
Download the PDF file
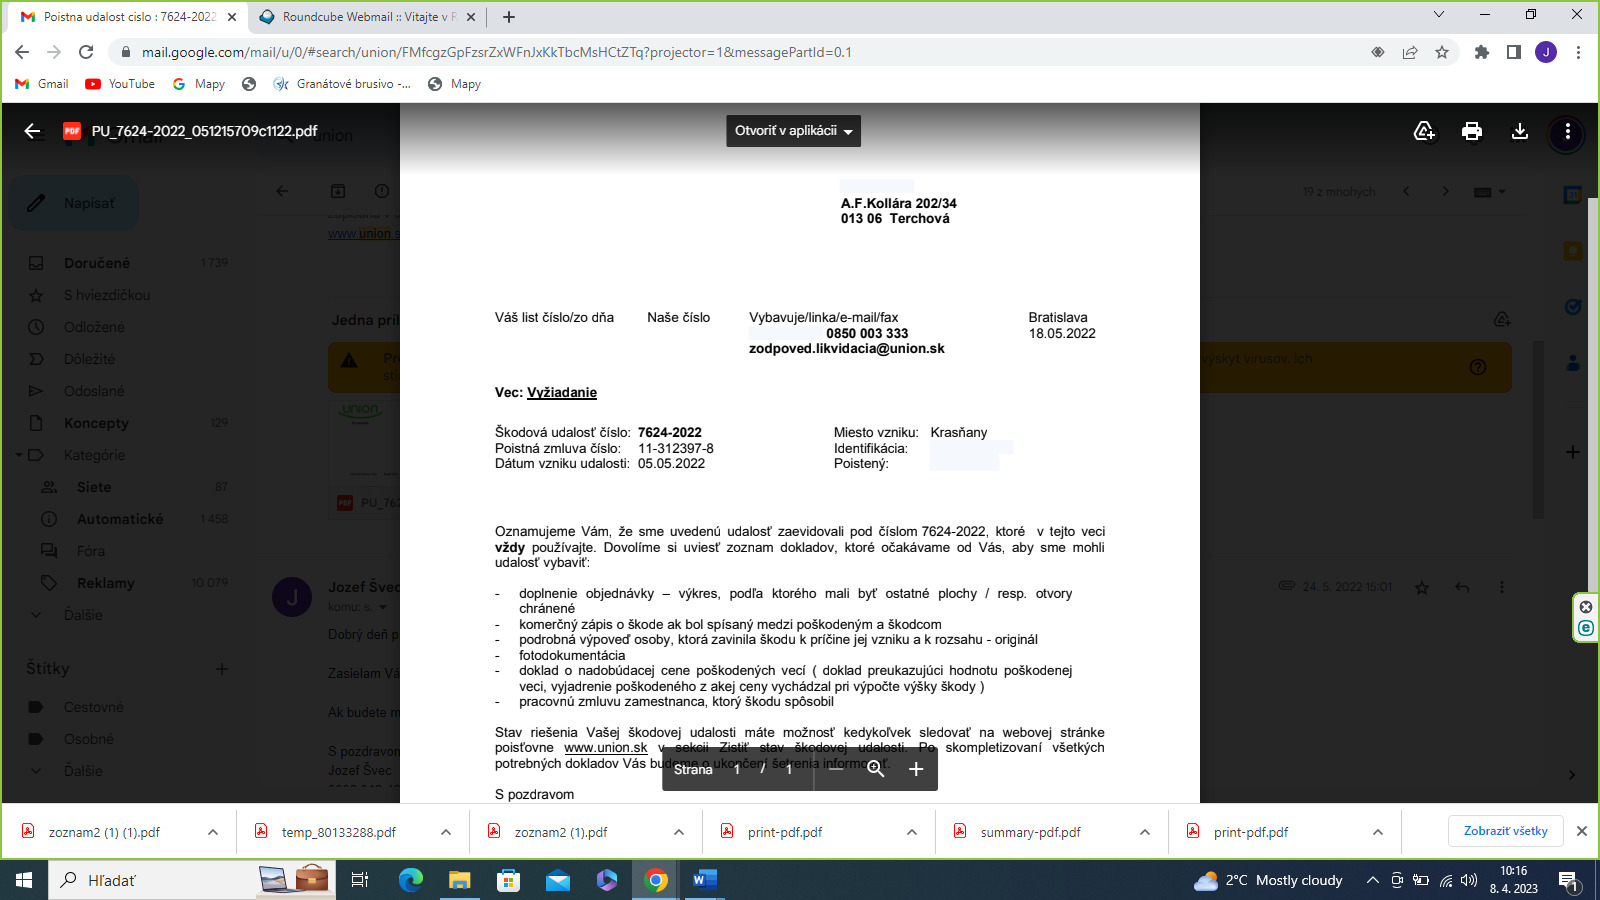coord(1520,131)
